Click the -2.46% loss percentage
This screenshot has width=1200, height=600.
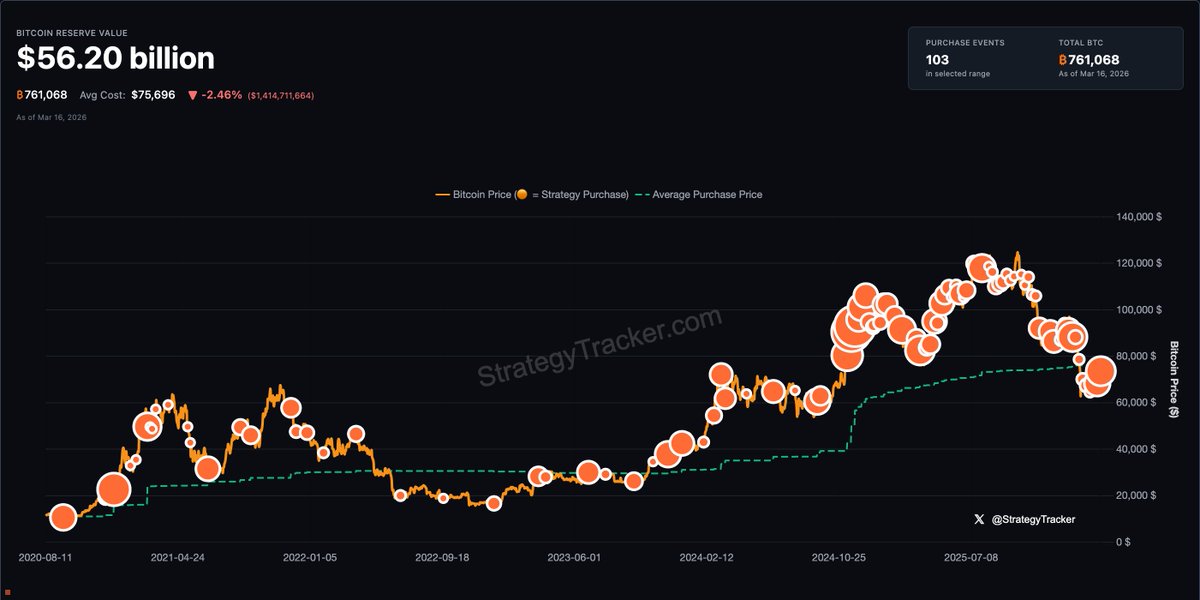(x=222, y=95)
